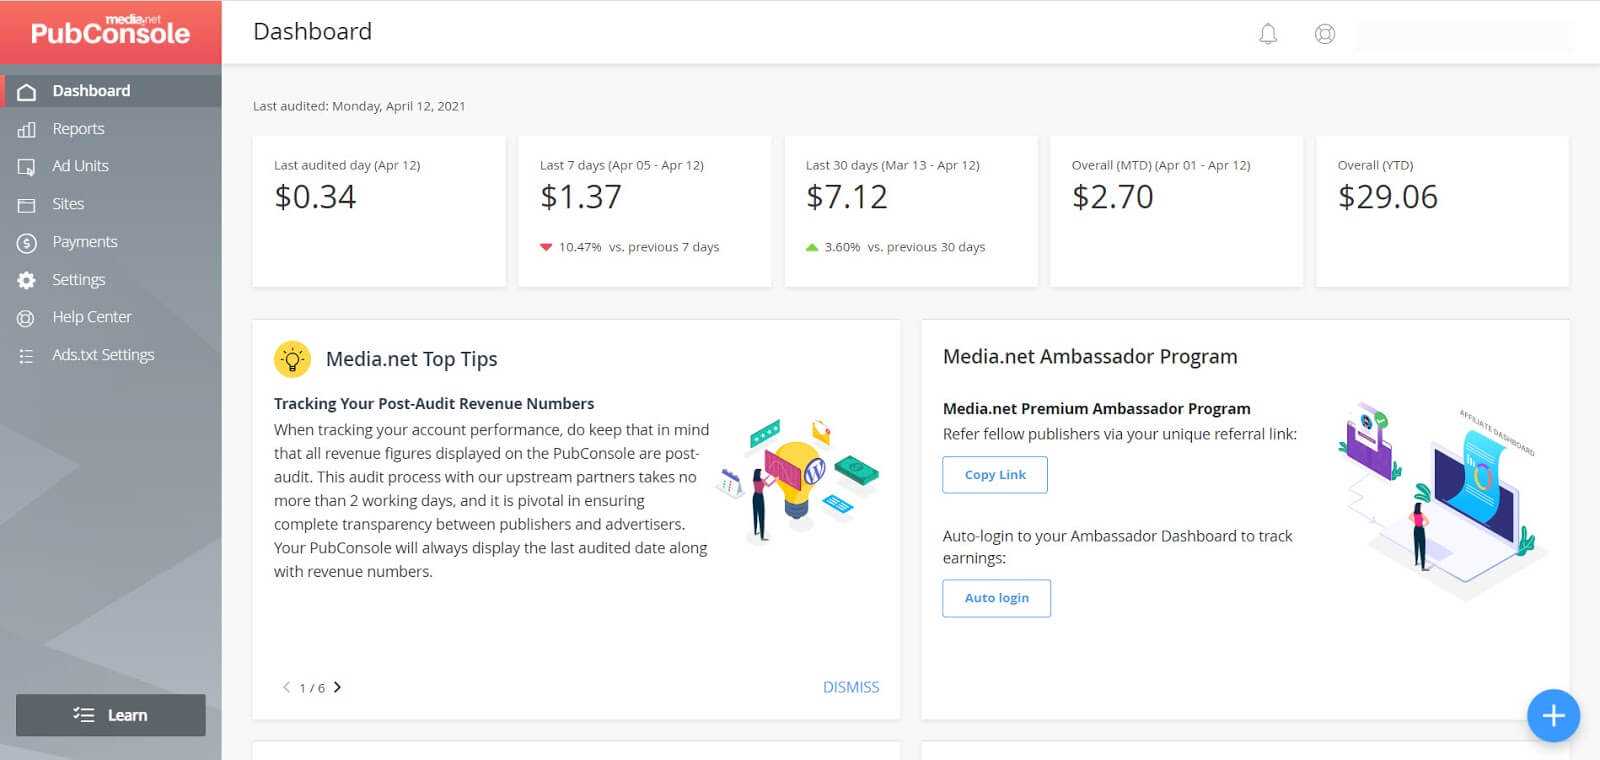
Task: Click the support lifebuoy icon in header
Action: [1325, 34]
